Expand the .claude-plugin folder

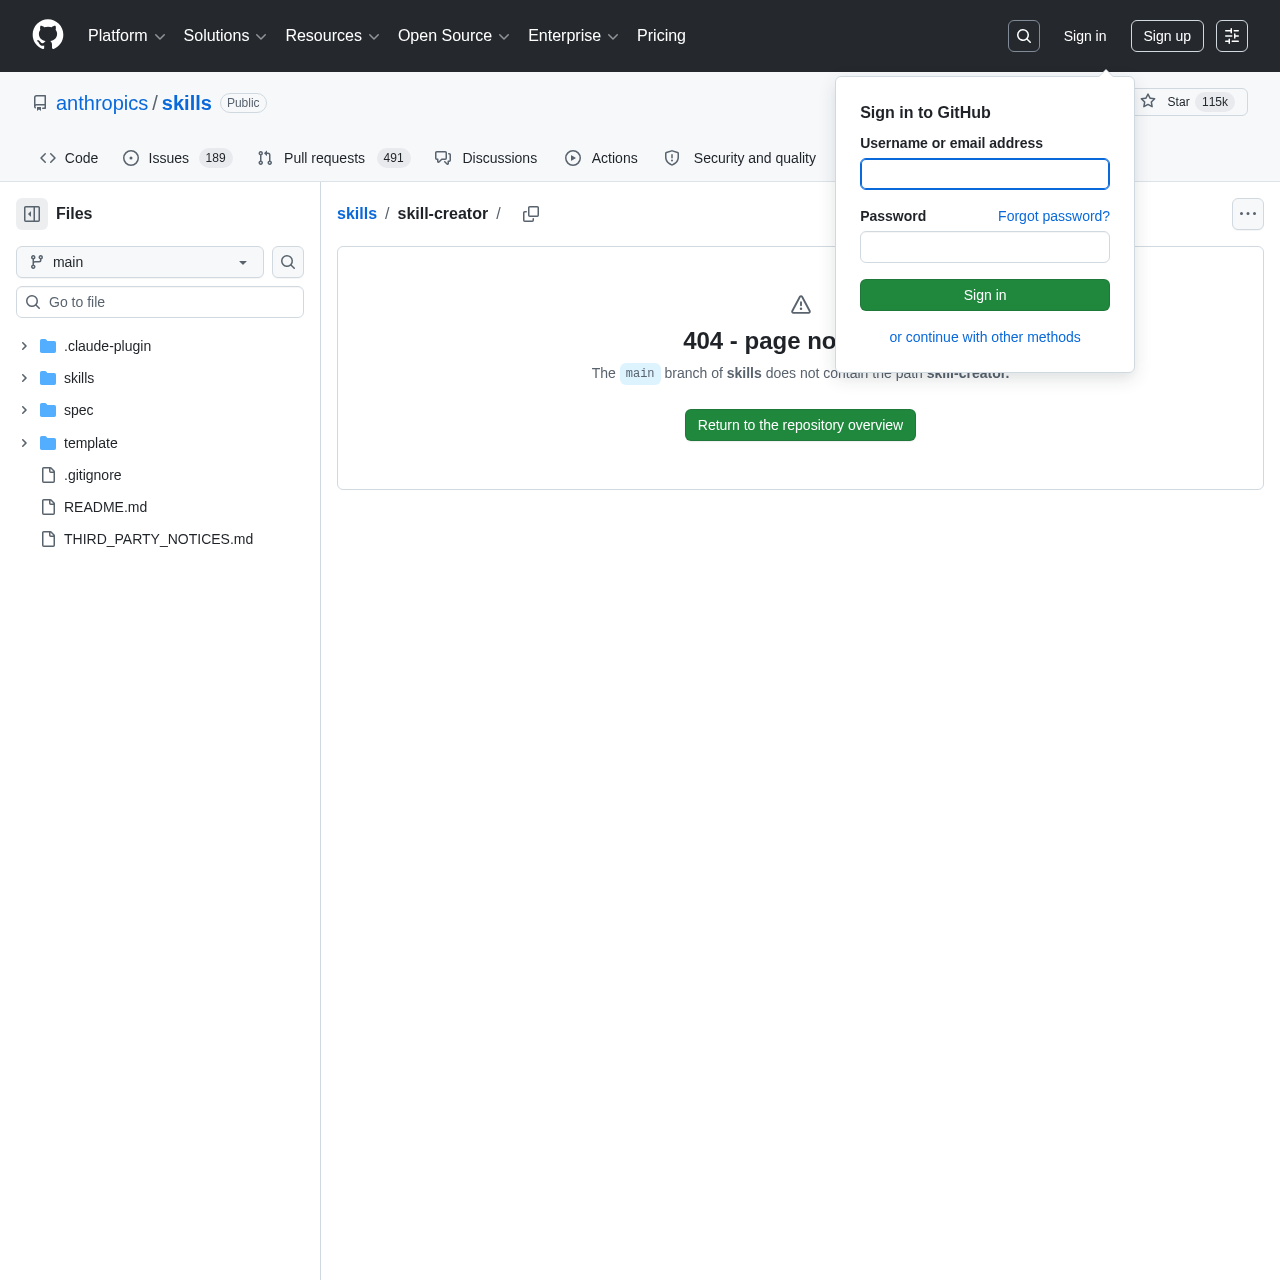[x=23, y=346]
